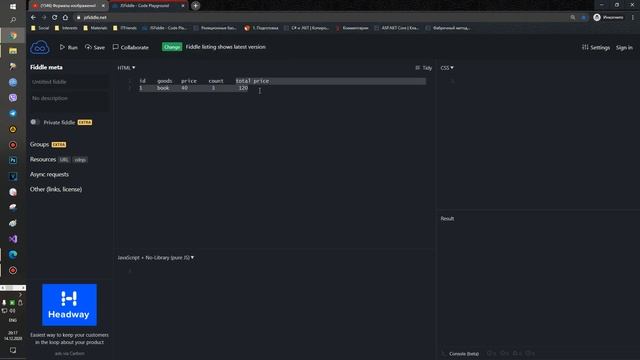640x360 pixels.
Task: Go back in browser history
Action: pos(33,18)
